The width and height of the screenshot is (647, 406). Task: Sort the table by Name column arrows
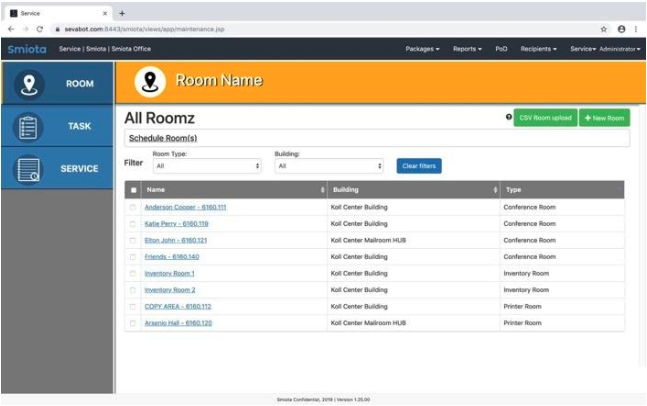[323, 190]
